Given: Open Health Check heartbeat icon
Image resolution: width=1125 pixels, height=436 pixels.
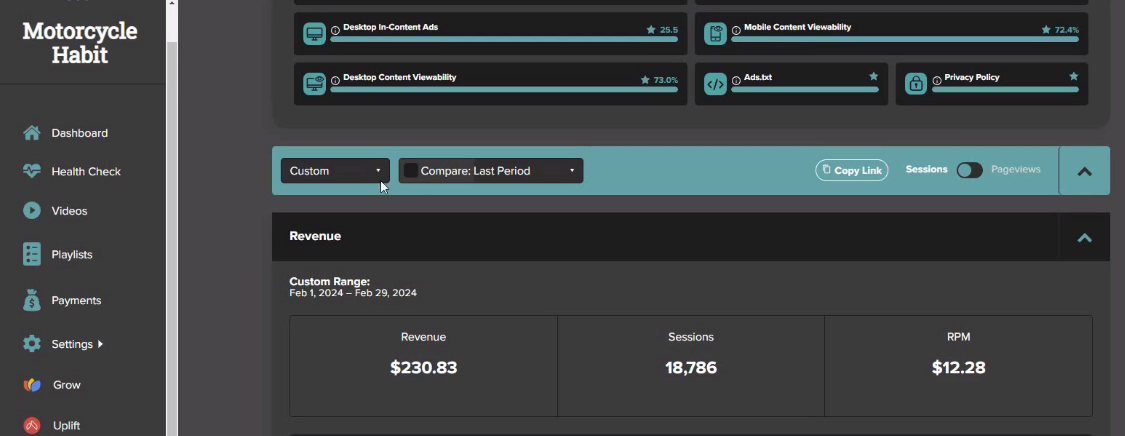Looking at the screenshot, I should click(32, 171).
